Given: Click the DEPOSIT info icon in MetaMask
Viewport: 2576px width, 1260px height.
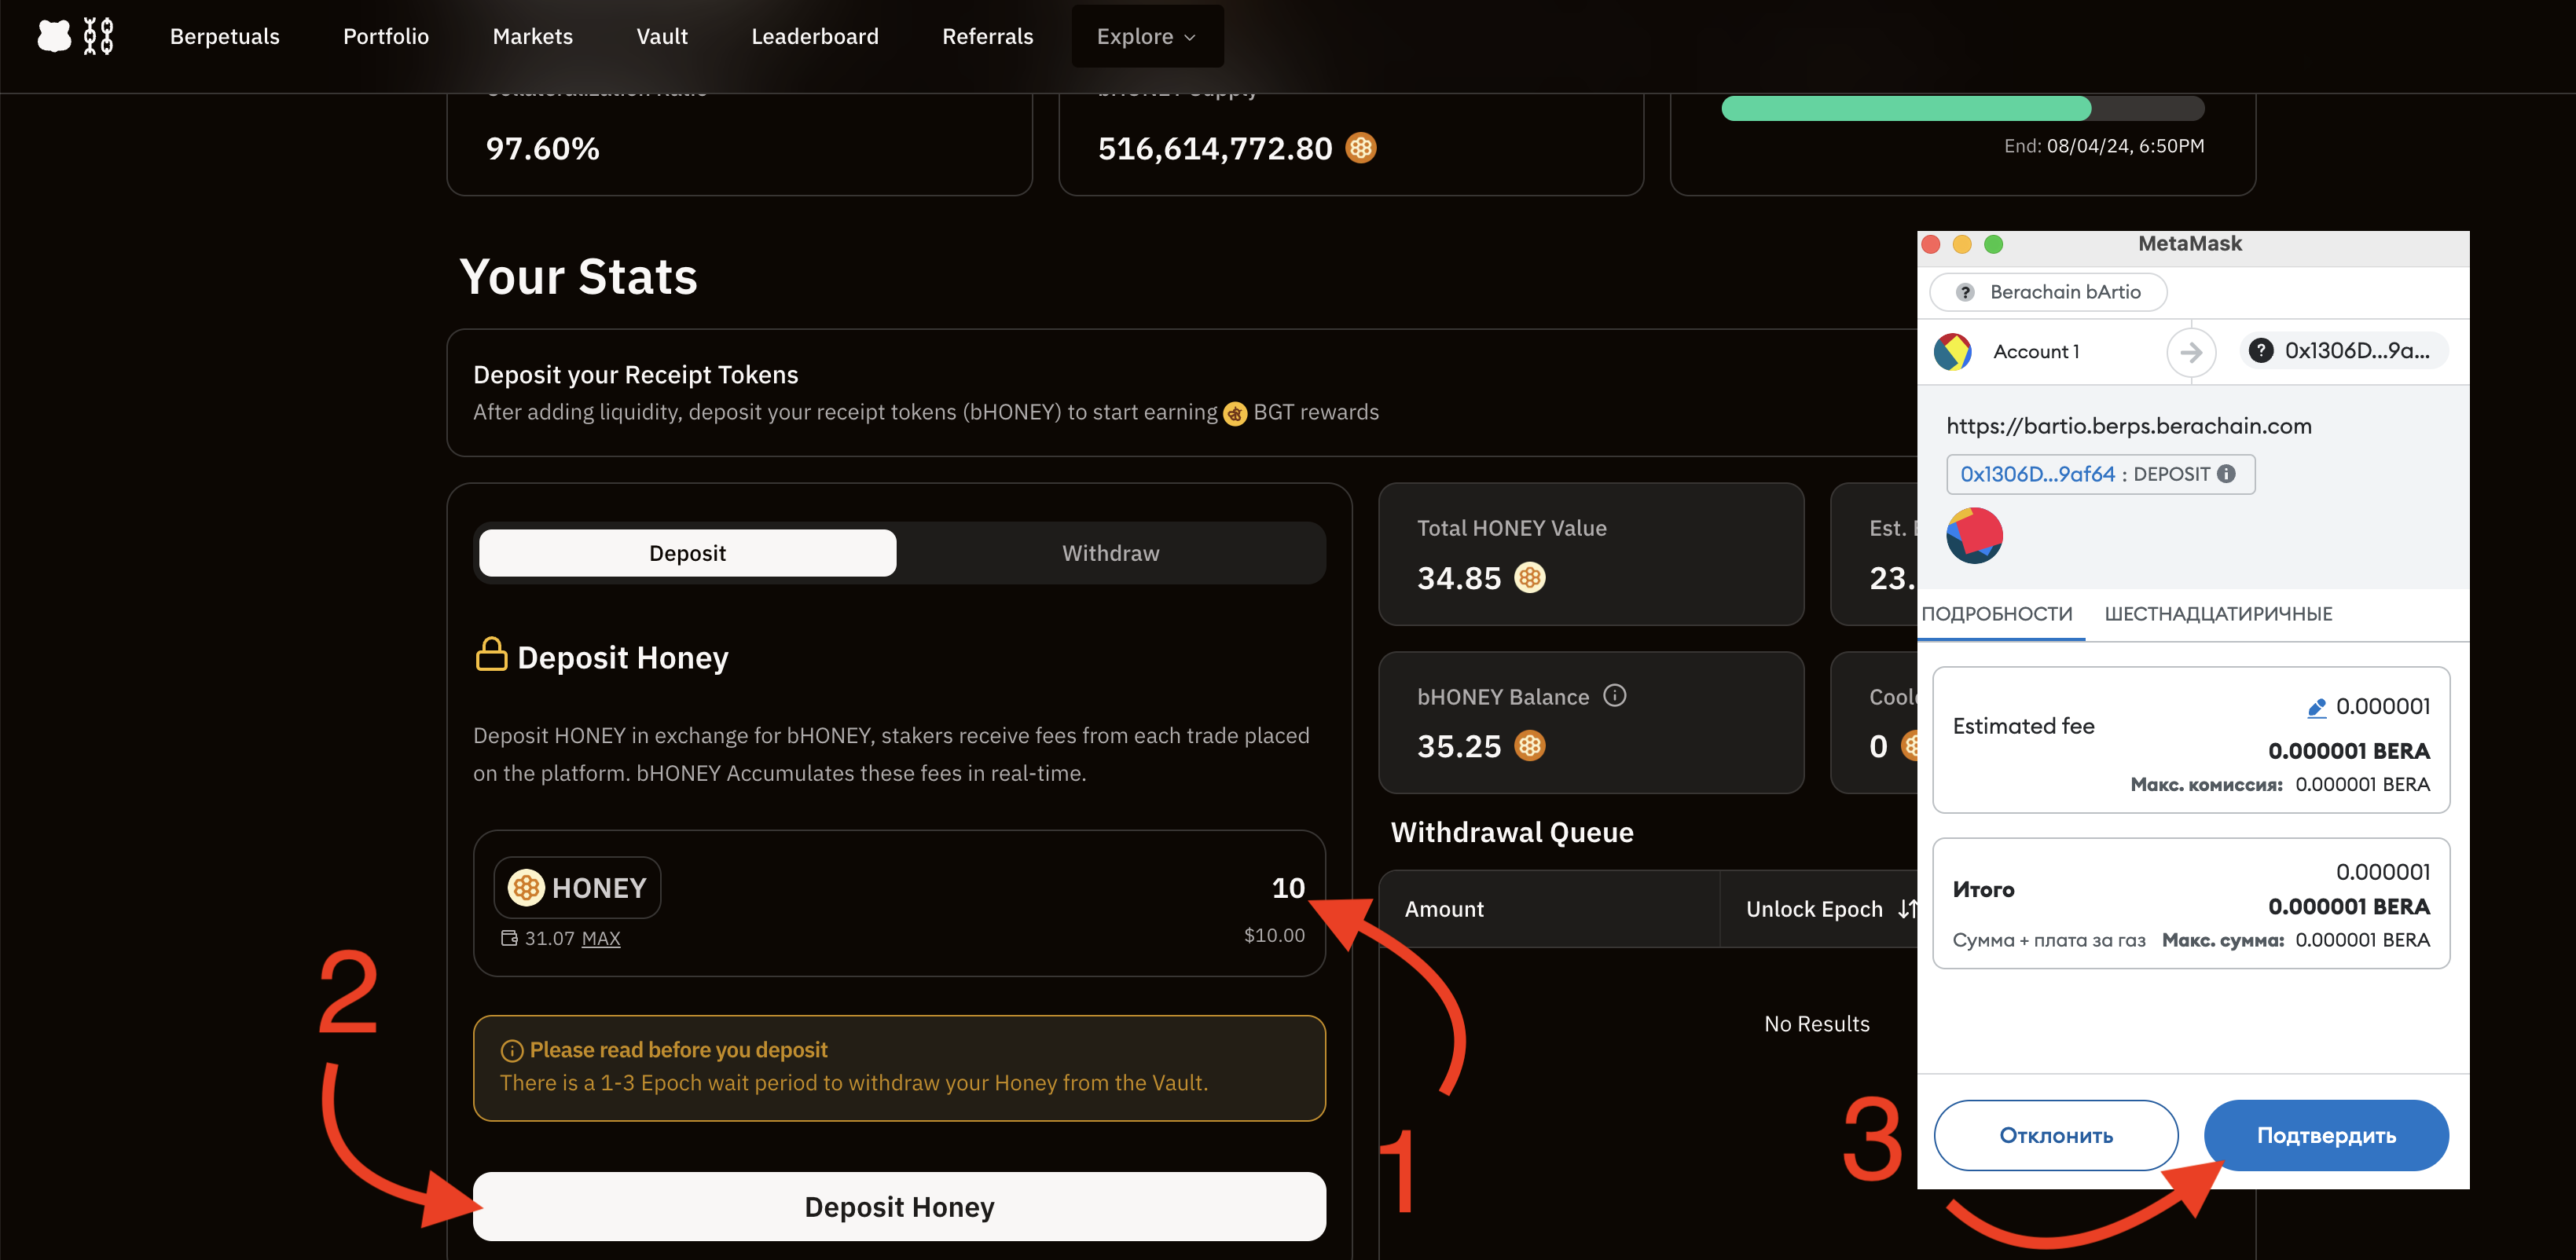Looking at the screenshot, I should (2226, 474).
